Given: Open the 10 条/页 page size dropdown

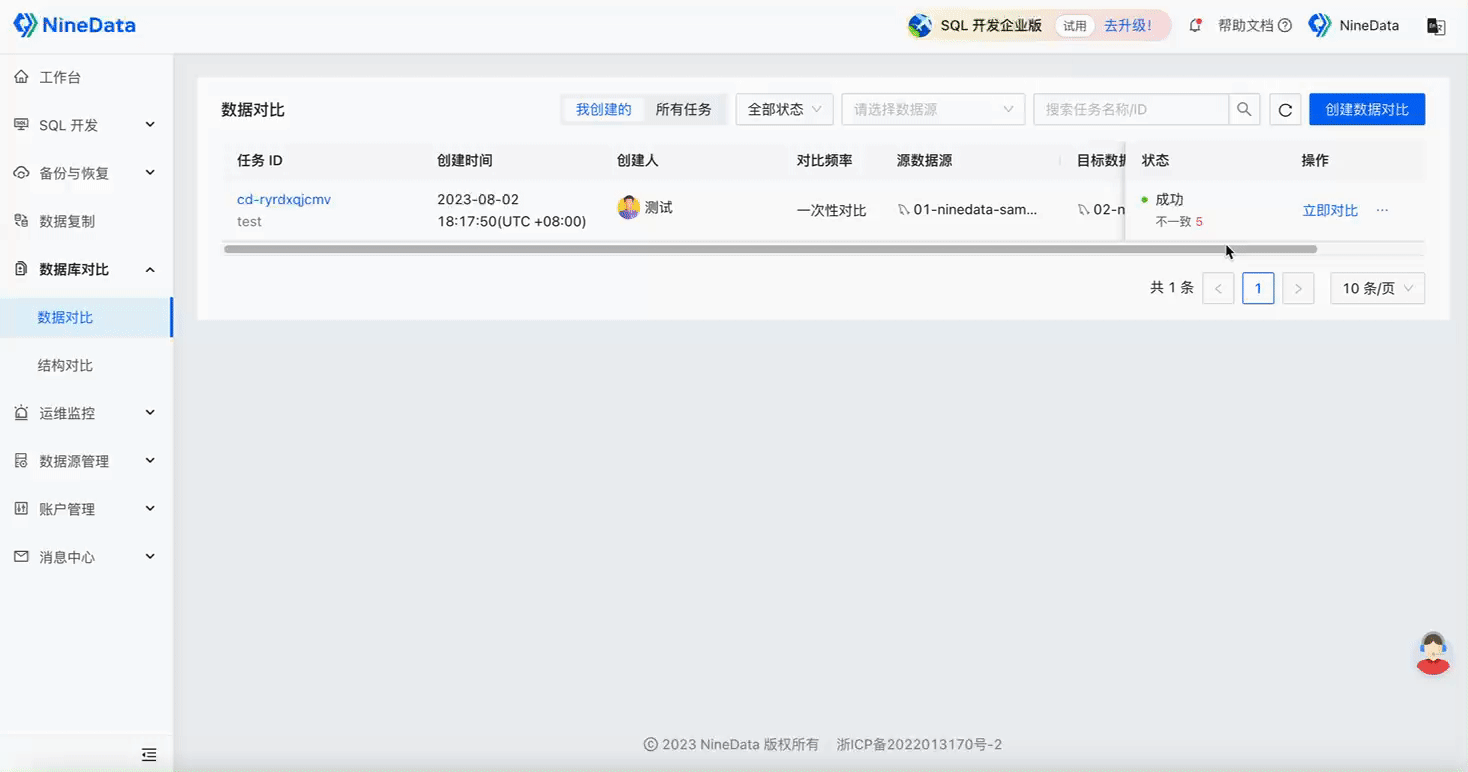Looking at the screenshot, I should tap(1378, 288).
